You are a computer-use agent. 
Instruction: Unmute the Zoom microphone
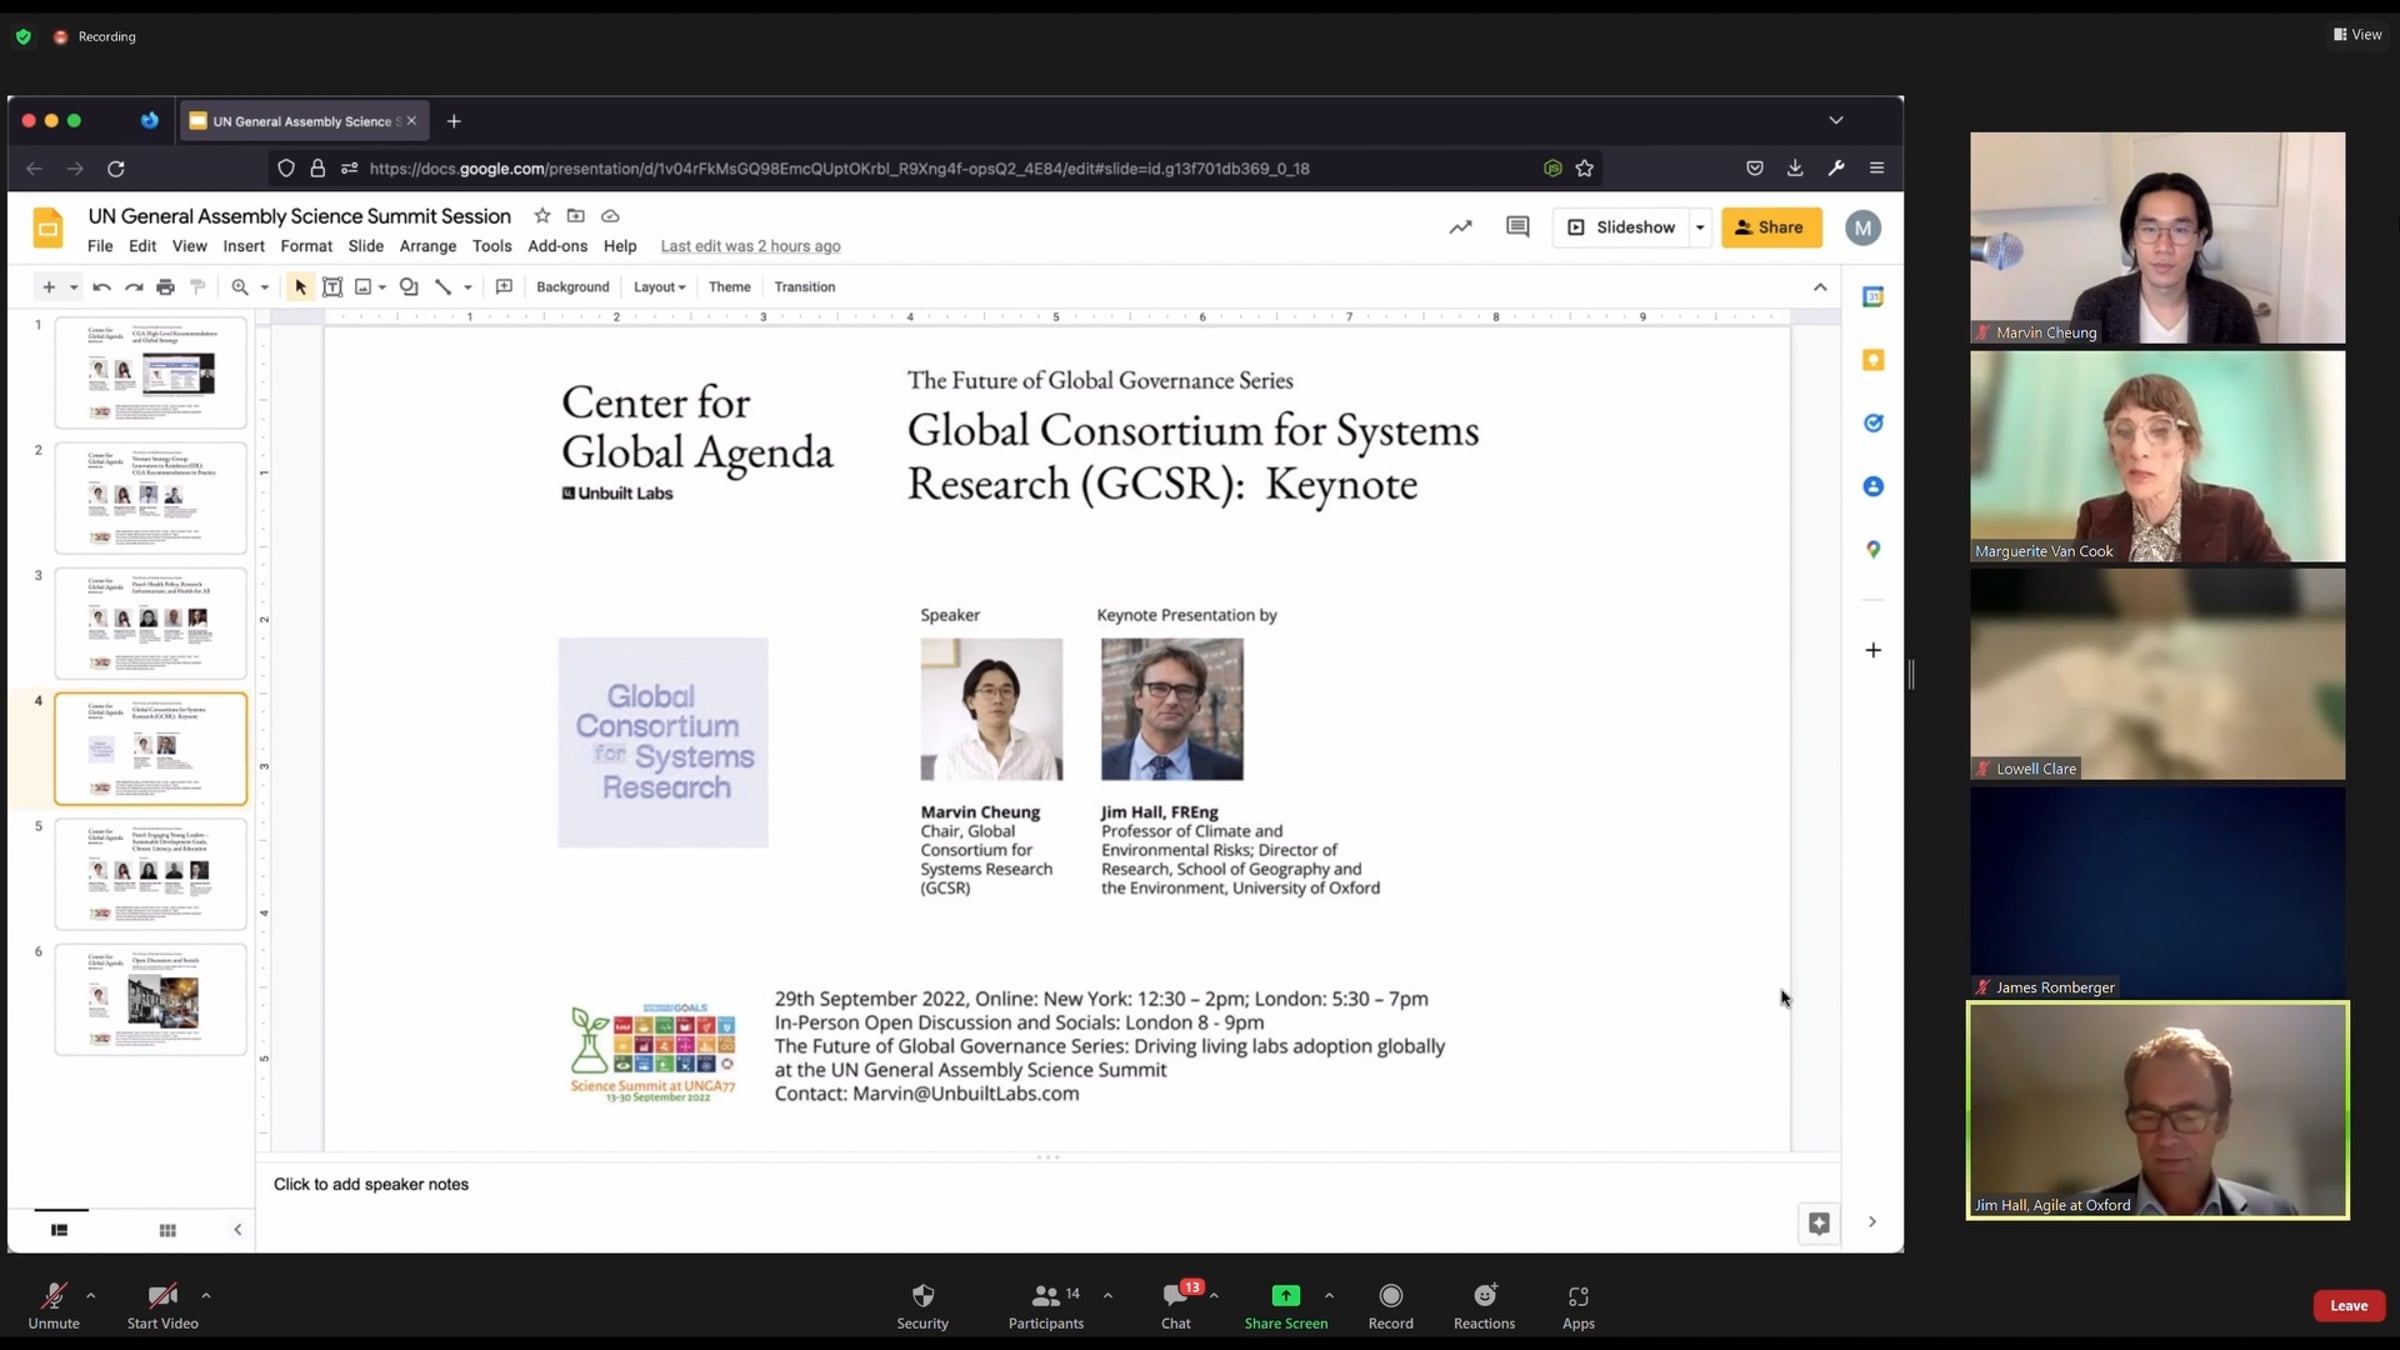coord(54,1306)
